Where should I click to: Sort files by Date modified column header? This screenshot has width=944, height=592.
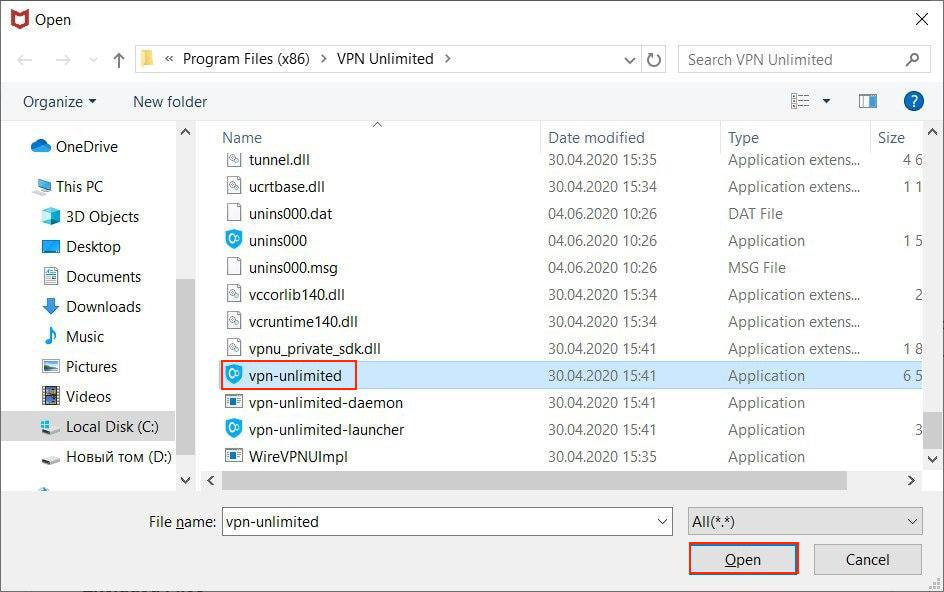596,138
